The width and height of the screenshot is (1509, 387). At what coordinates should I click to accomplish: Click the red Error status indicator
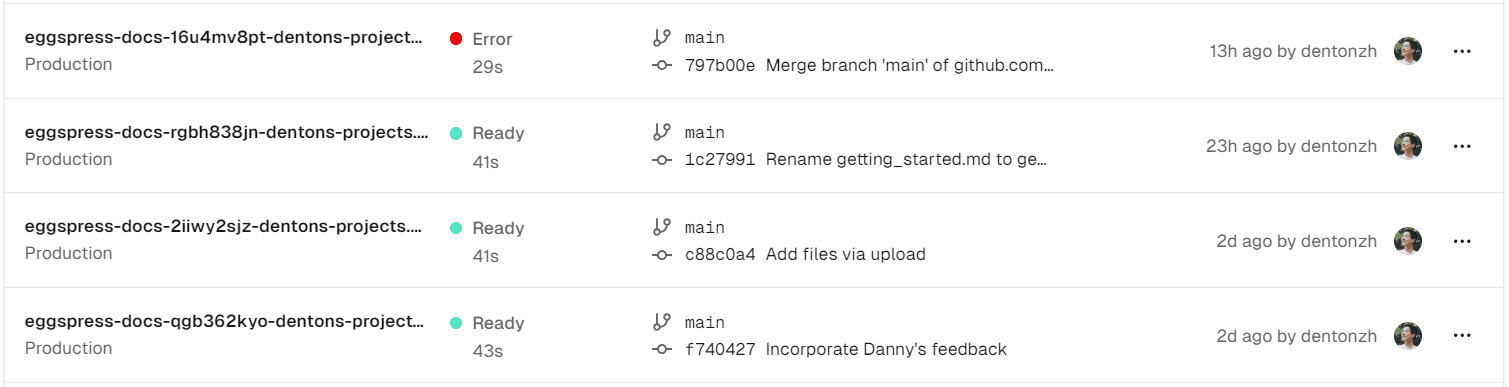click(x=456, y=39)
